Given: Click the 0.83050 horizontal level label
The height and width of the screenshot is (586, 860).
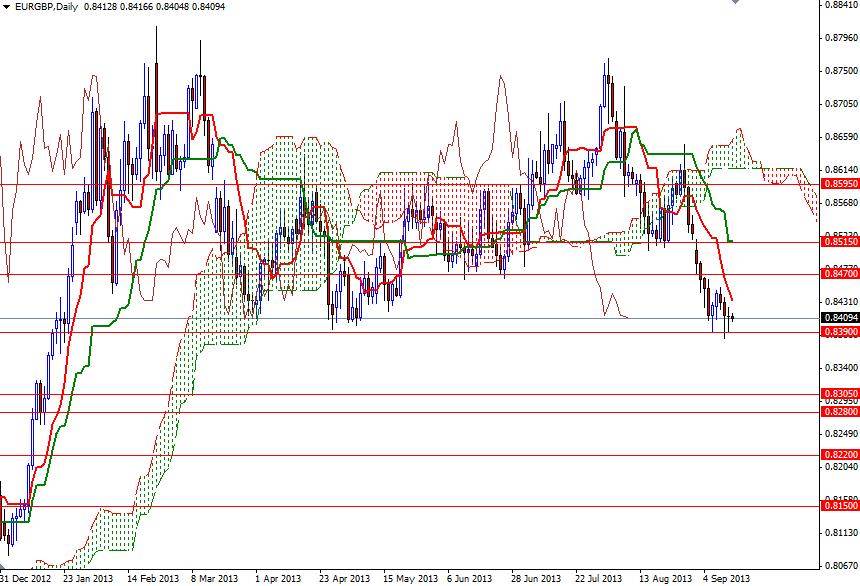Looking at the screenshot, I should click(840, 394).
